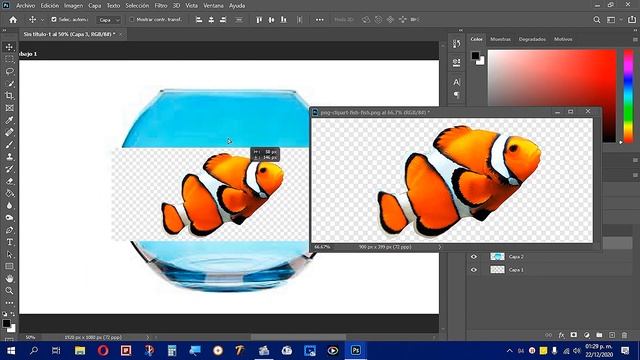Select the Eraser tool
This screenshot has width=640, height=360.
tap(9, 181)
